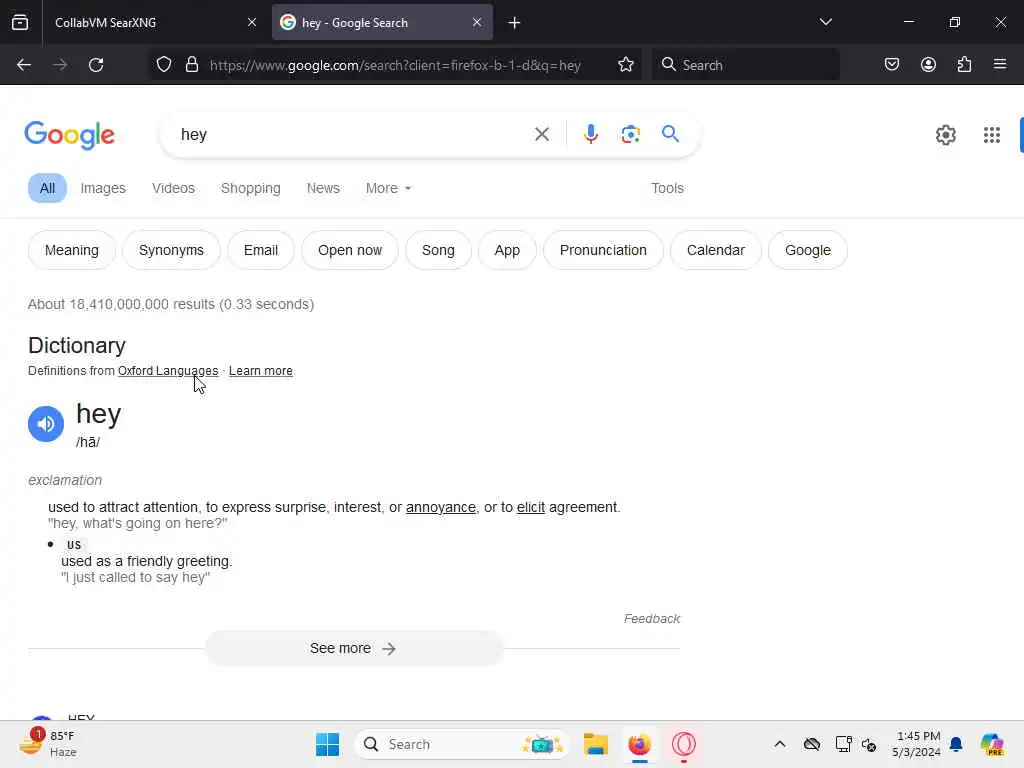
Task: Open Copilot preview icon in taskbar
Action: [x=992, y=744]
